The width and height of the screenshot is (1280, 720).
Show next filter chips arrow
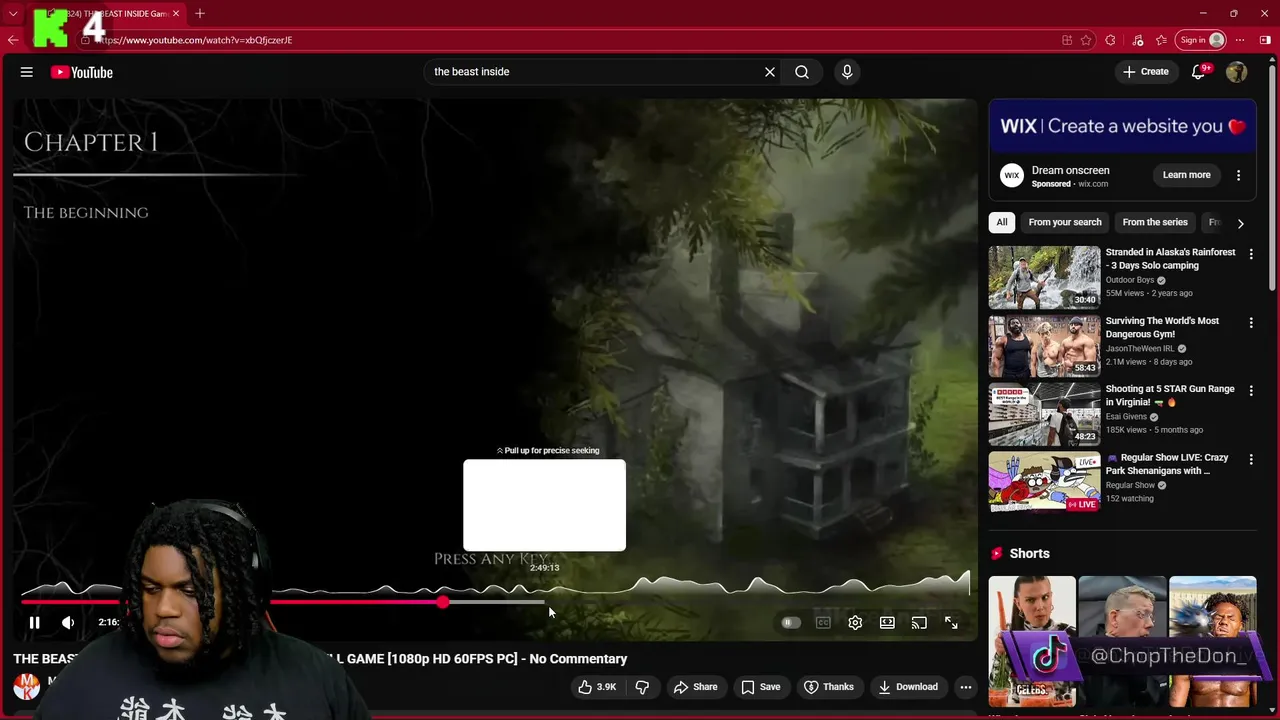[x=1240, y=223]
